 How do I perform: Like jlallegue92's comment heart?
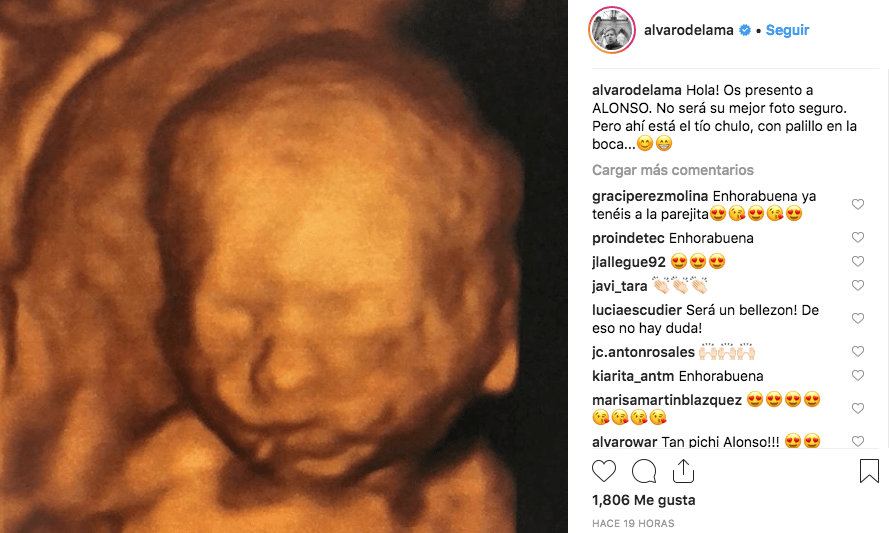[858, 261]
